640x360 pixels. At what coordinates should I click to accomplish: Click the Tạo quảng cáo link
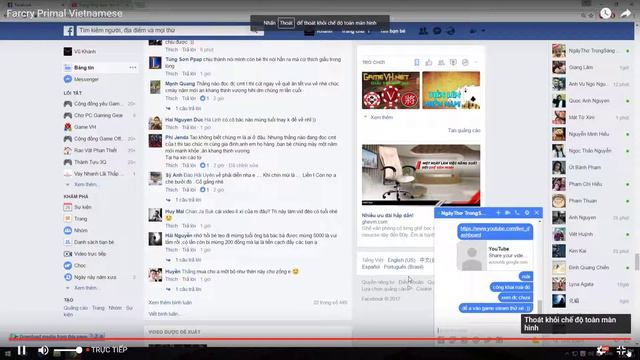tap(464, 130)
